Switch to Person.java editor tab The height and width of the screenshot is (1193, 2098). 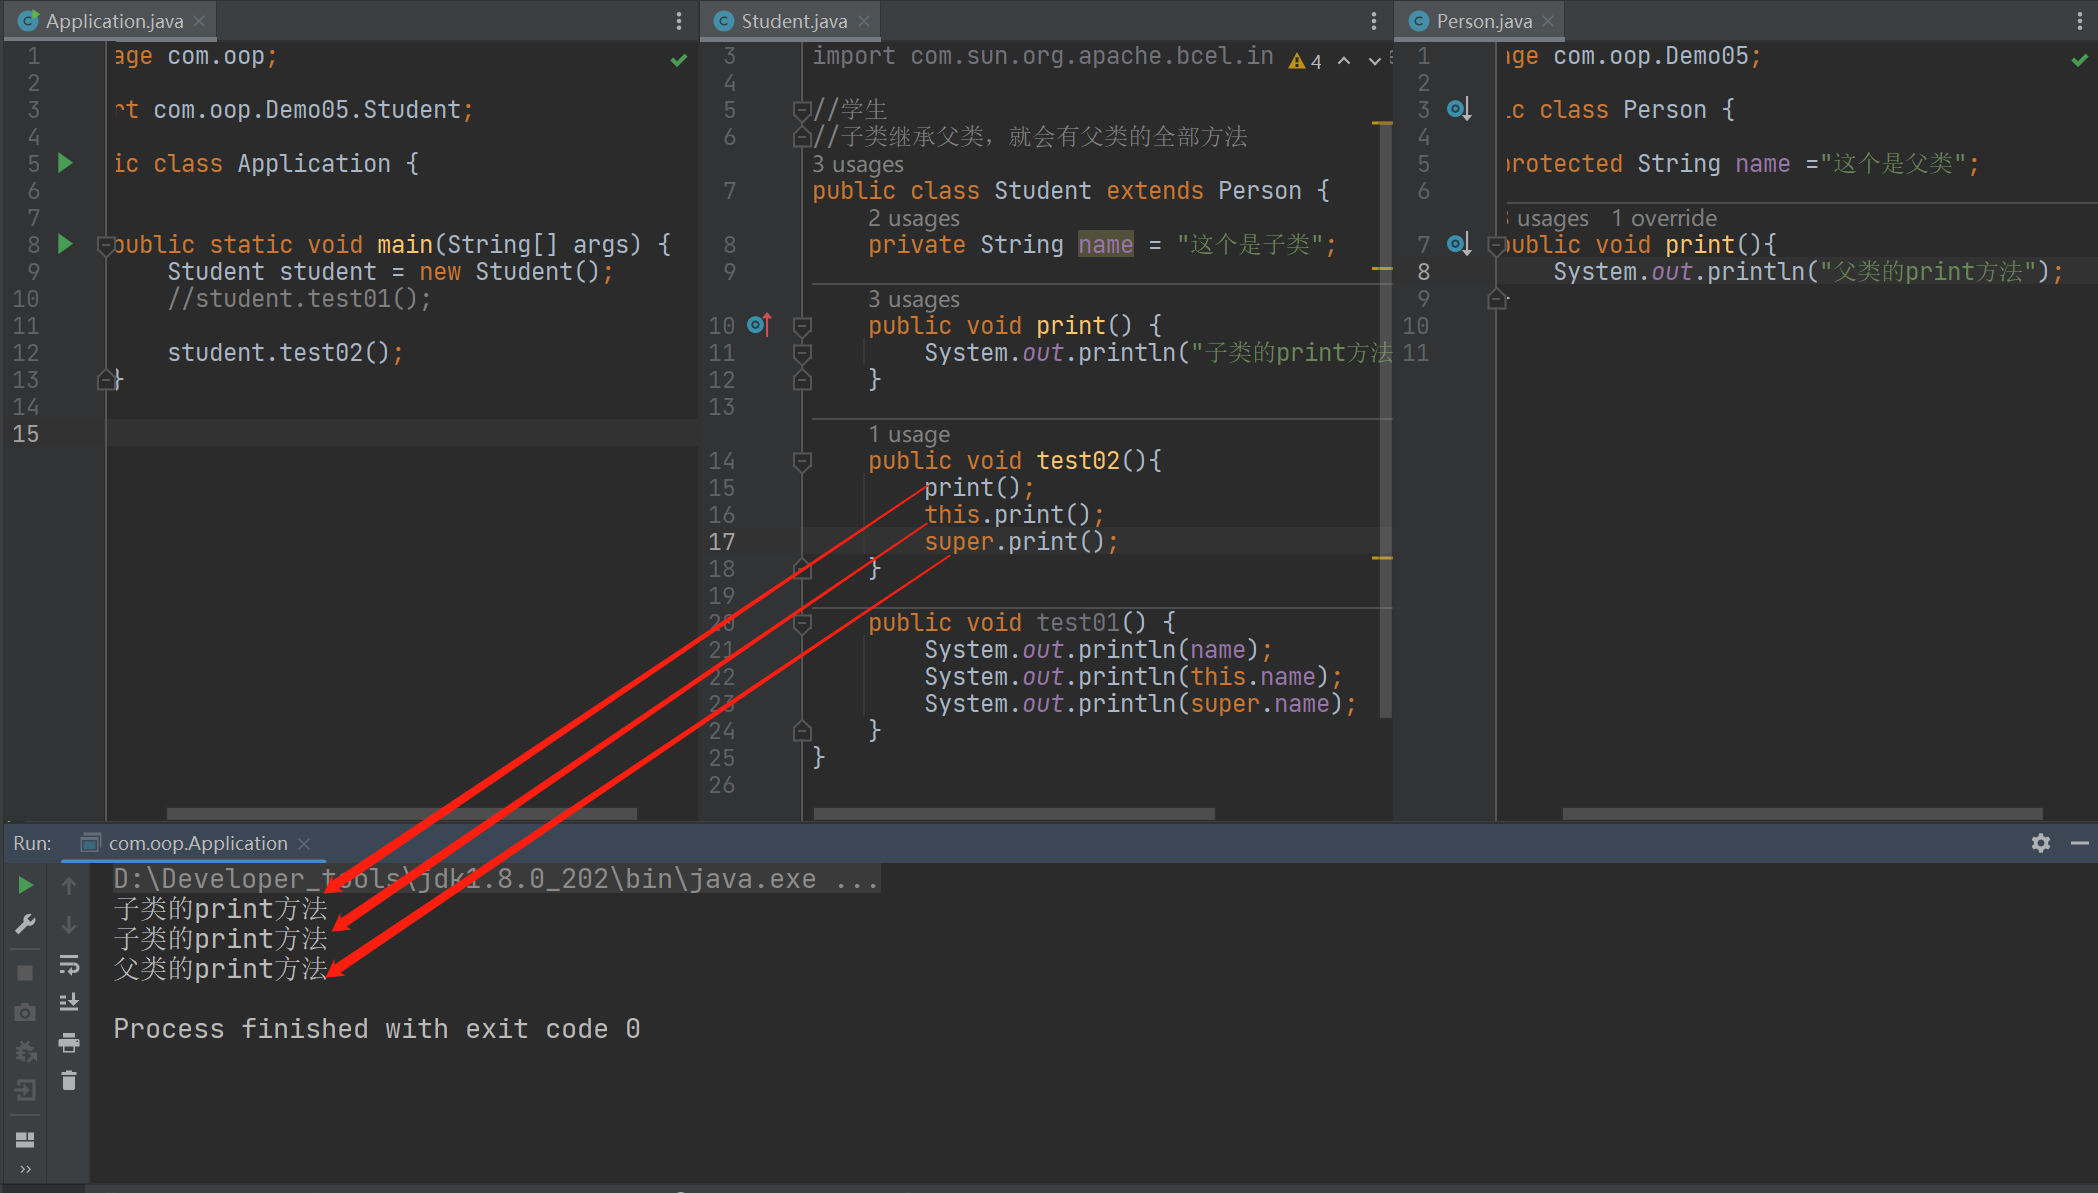(1483, 21)
